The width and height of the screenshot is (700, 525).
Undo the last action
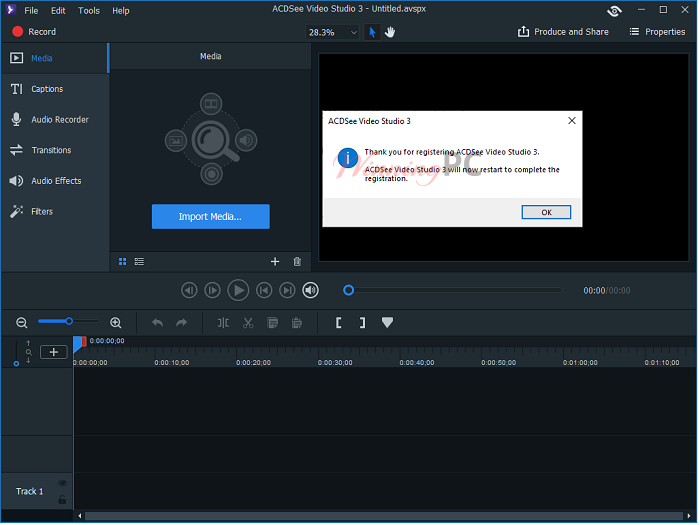click(x=157, y=323)
